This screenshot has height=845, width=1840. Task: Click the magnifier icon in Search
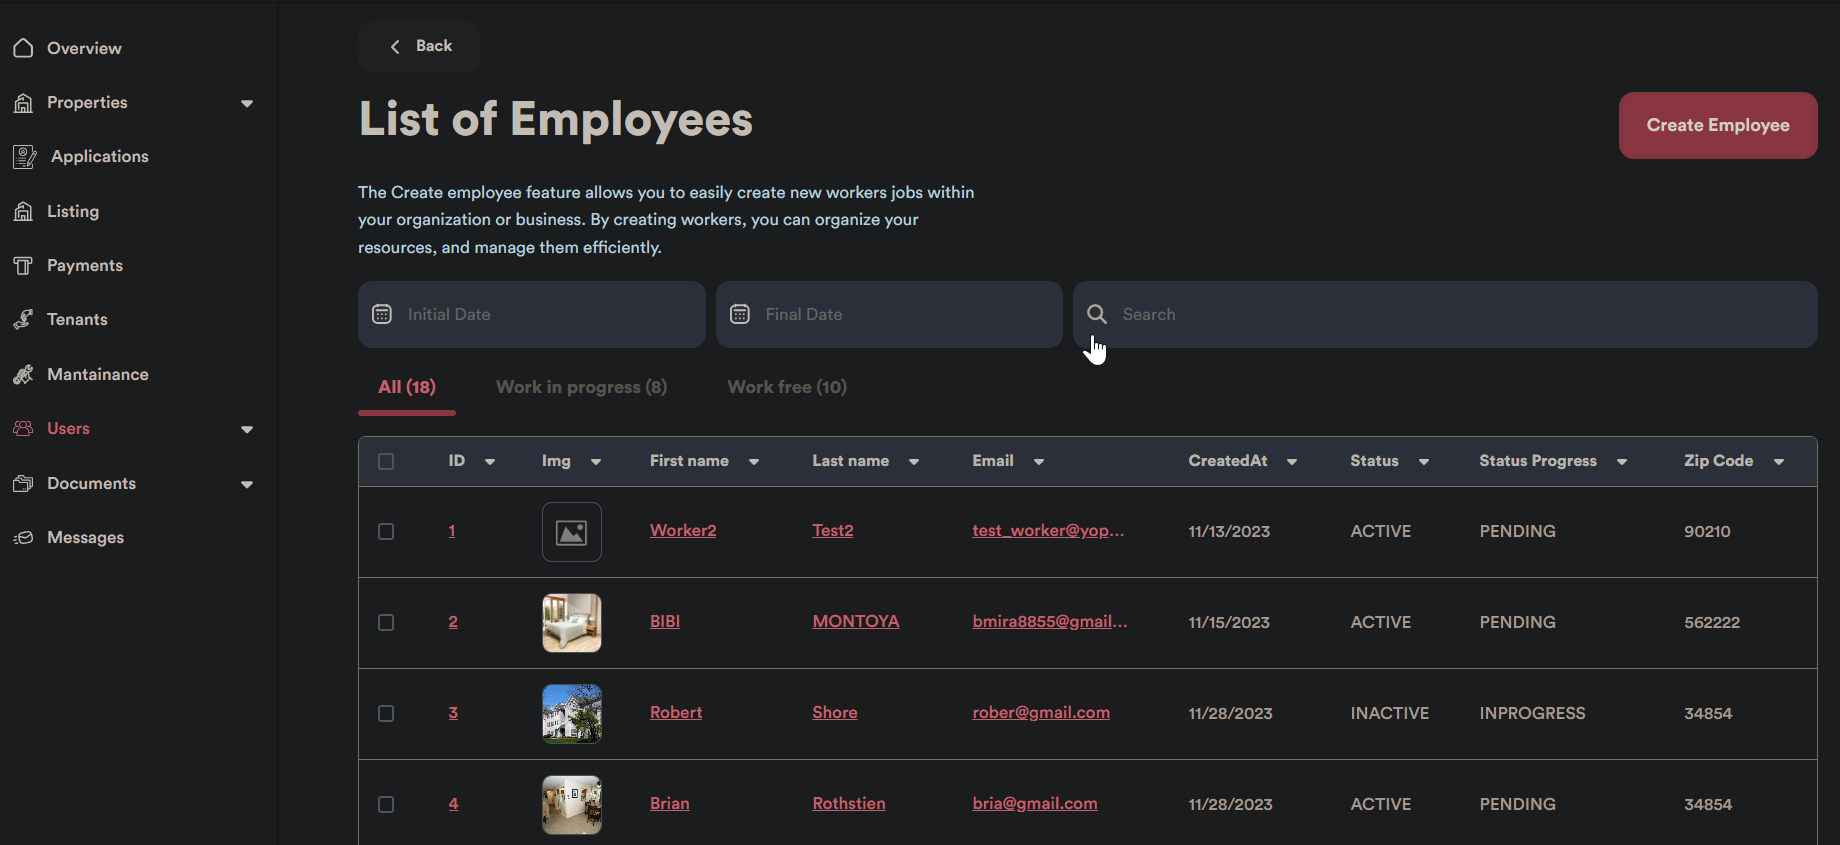pyautogui.click(x=1097, y=314)
